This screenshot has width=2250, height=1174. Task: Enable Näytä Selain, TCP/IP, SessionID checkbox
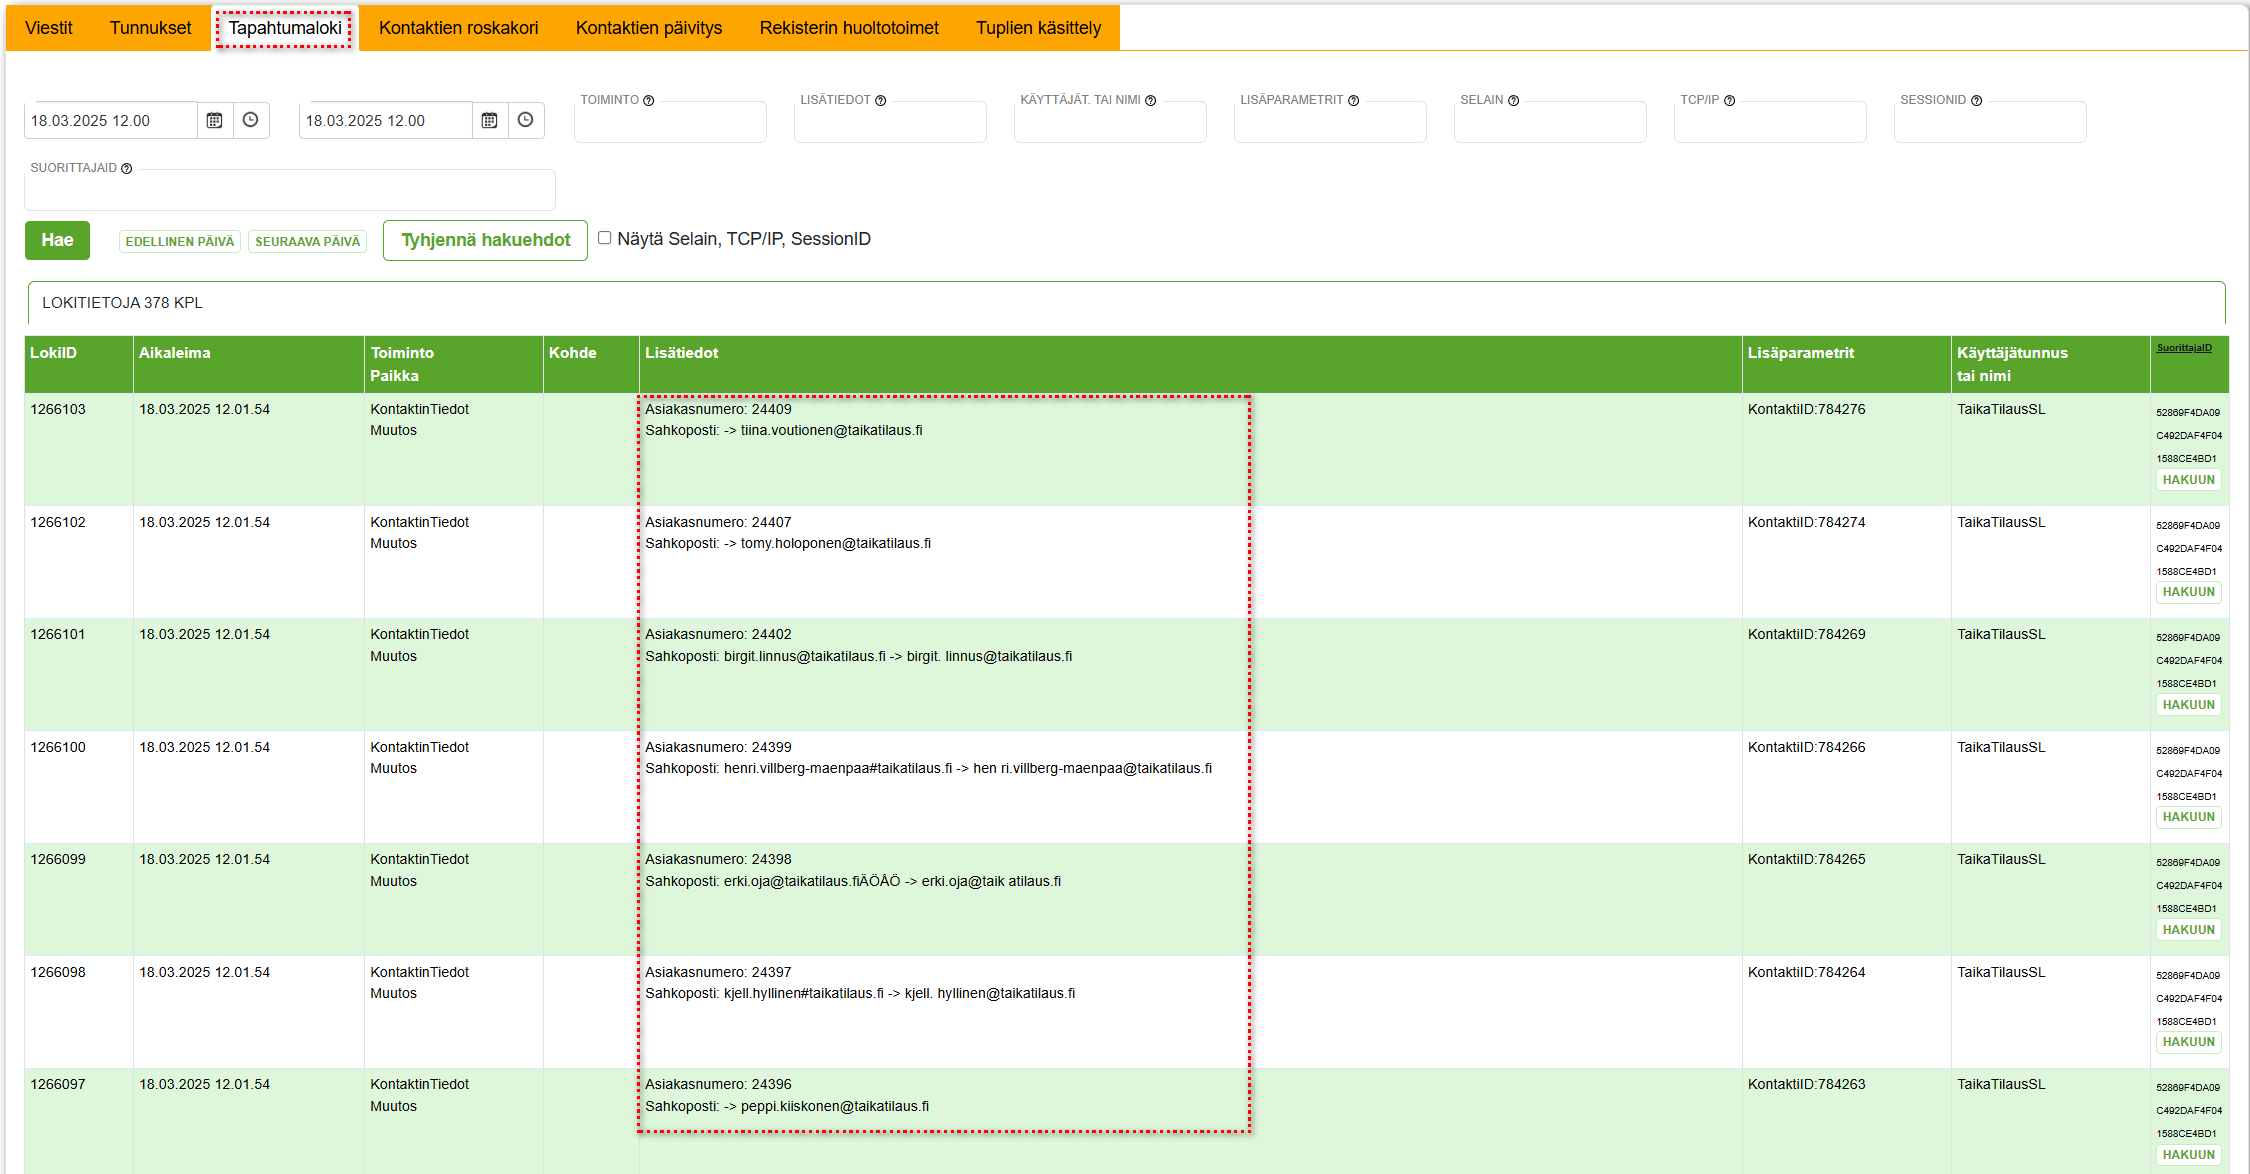(604, 238)
